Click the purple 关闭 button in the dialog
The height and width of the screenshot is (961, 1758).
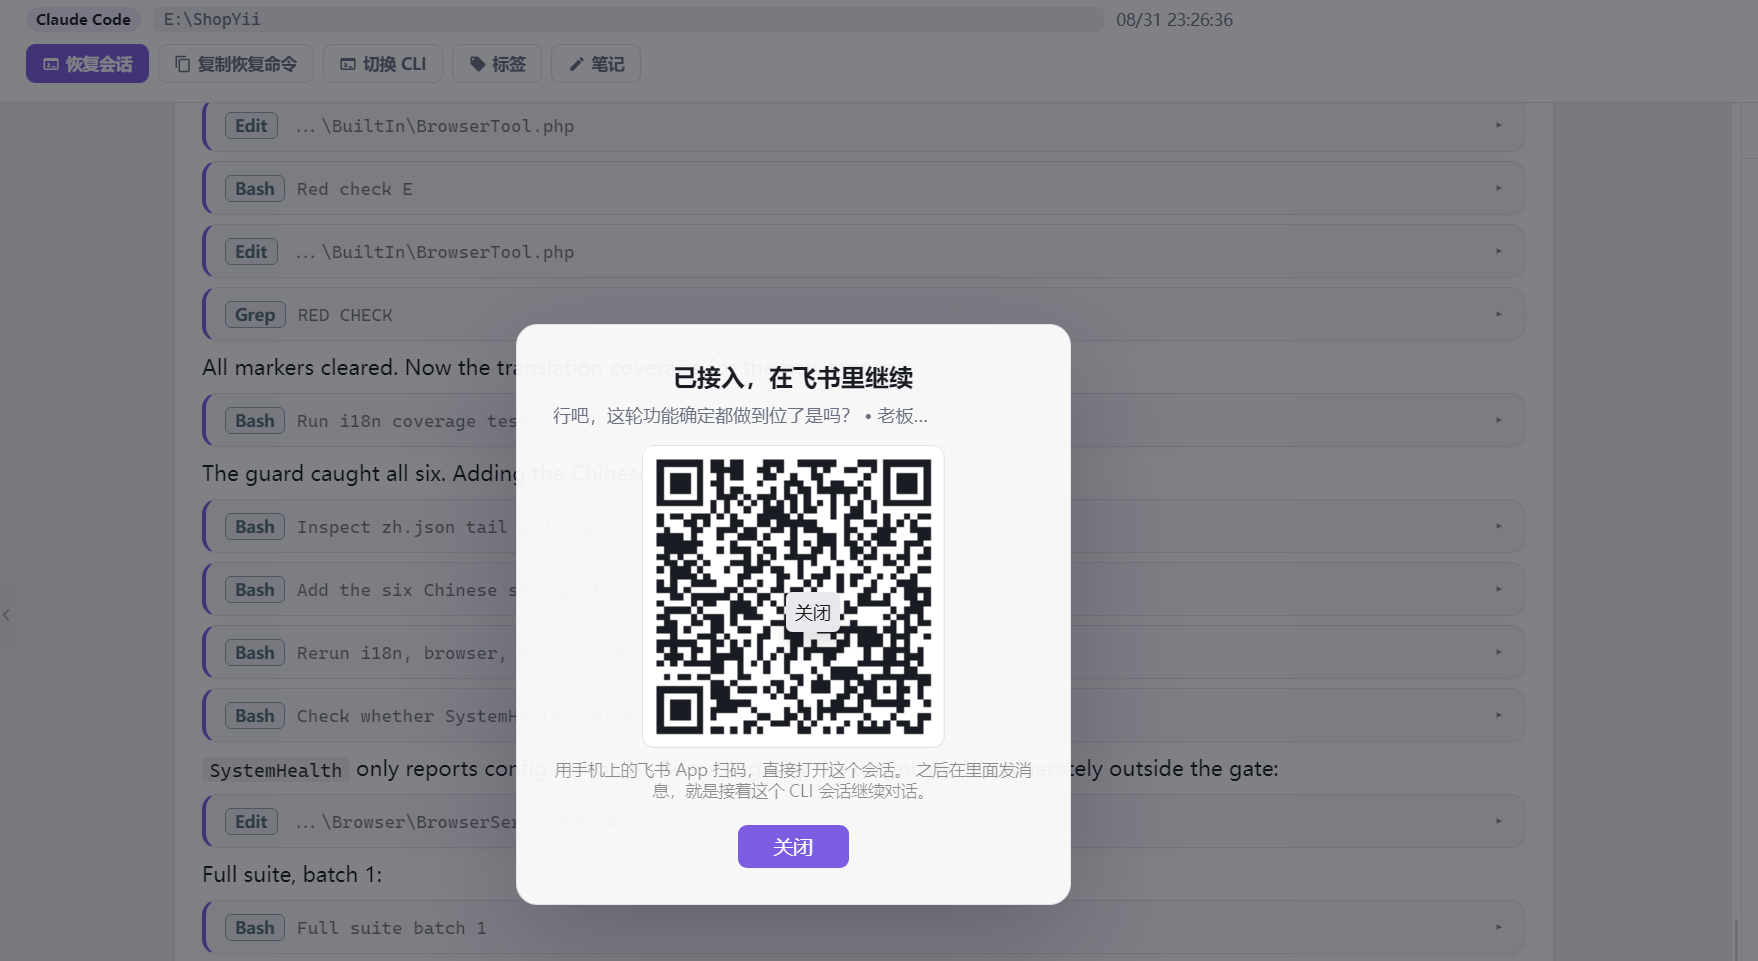pyautogui.click(x=793, y=847)
